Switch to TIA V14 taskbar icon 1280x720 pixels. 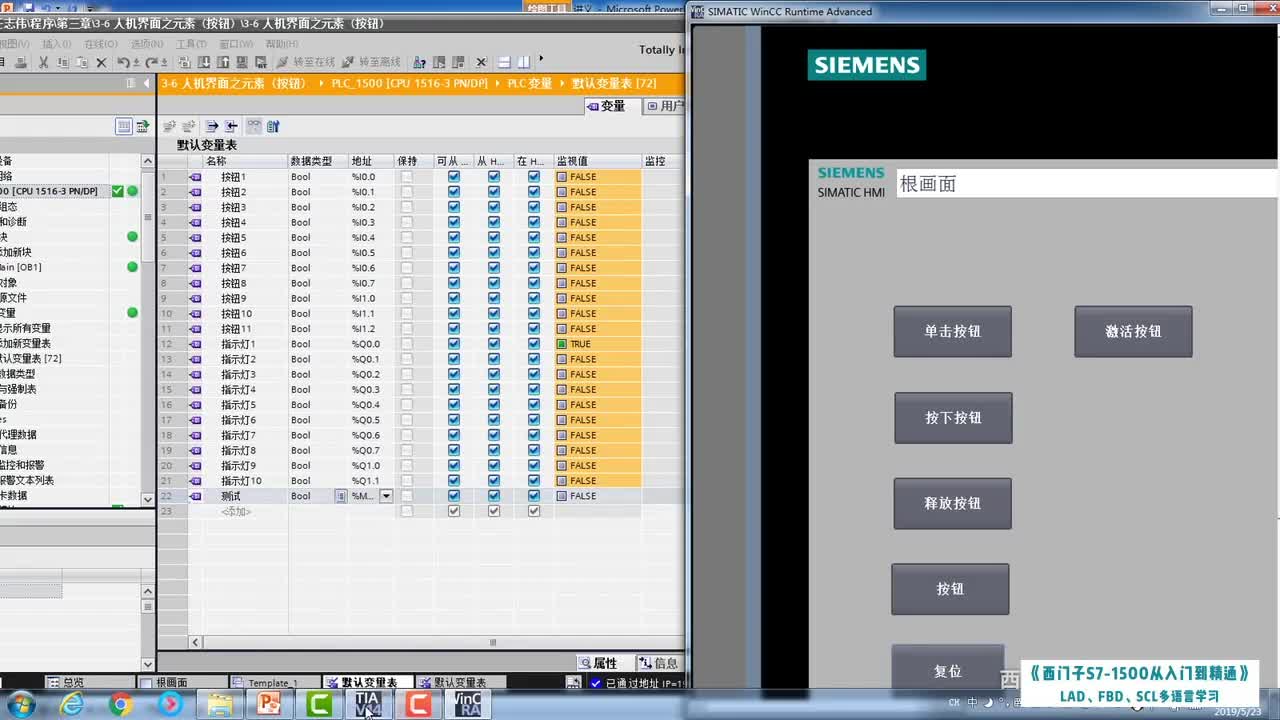(x=368, y=705)
